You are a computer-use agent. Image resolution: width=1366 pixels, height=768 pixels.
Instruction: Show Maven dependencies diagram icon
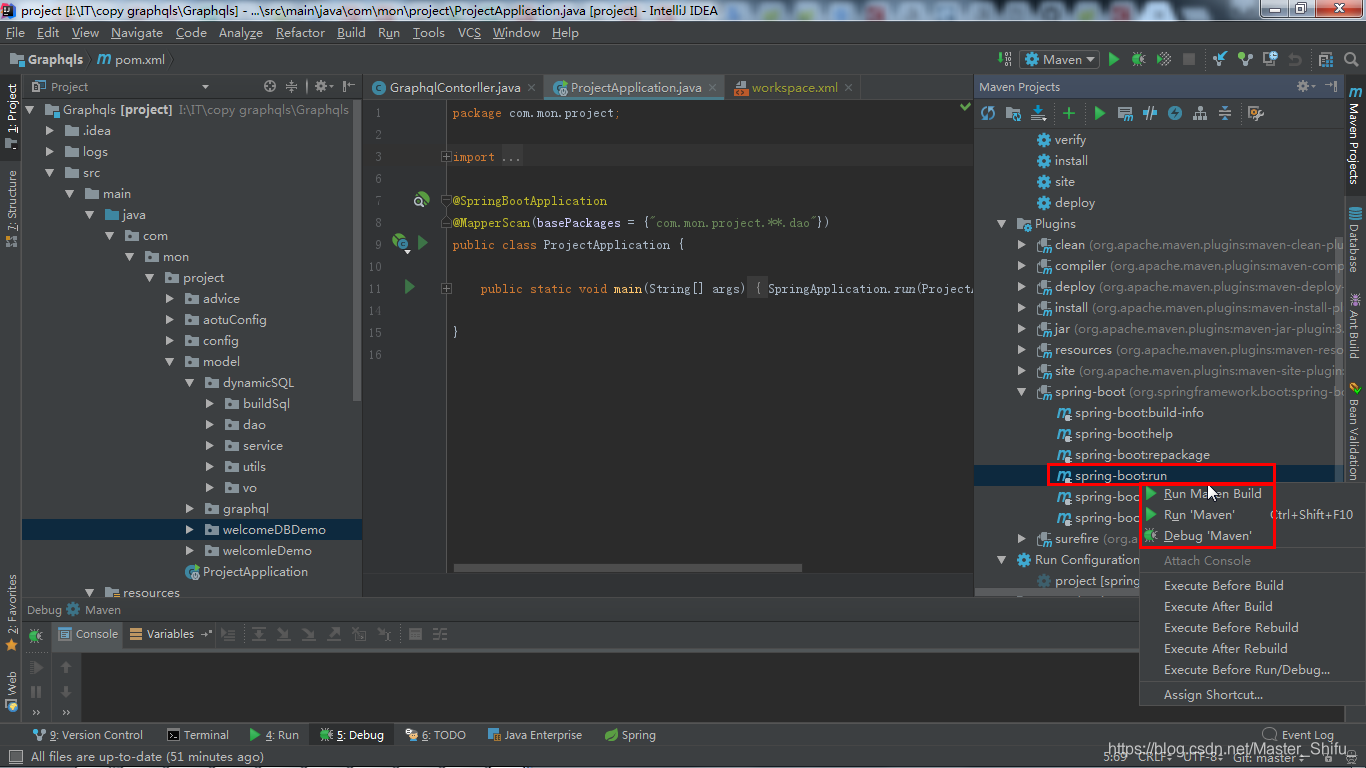[1200, 113]
